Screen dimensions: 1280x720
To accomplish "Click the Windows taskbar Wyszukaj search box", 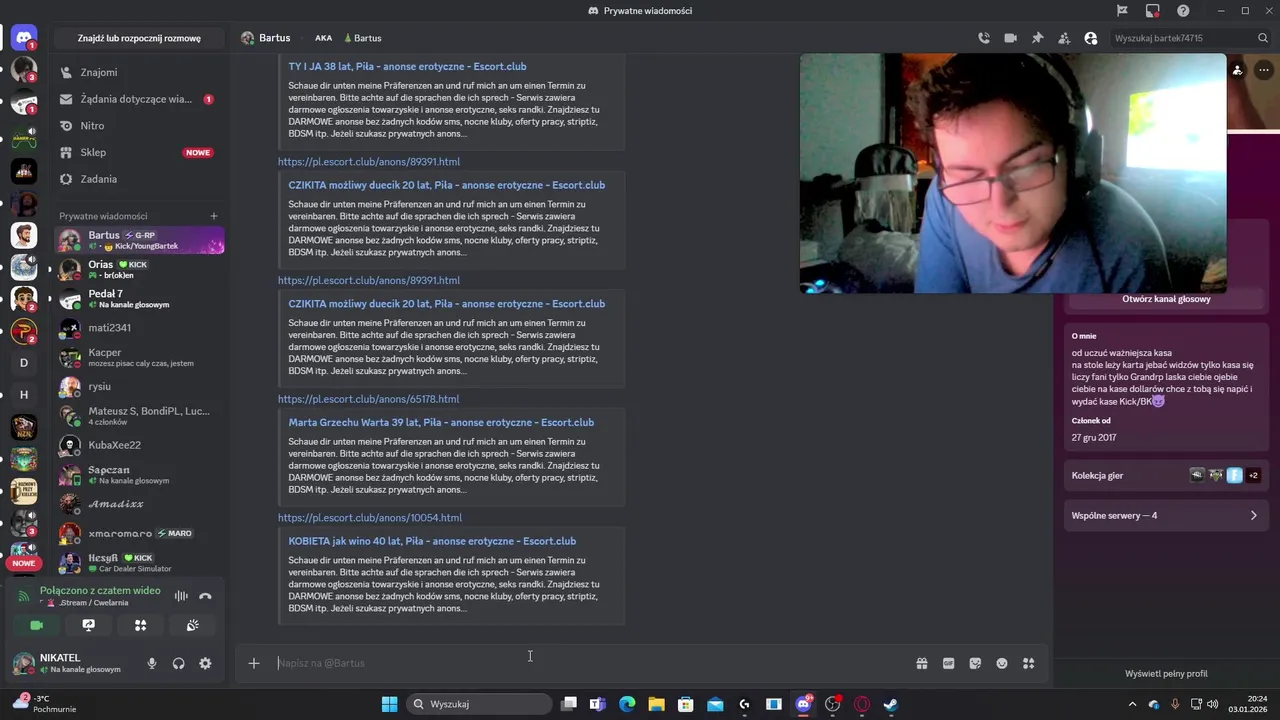I will (479, 704).
